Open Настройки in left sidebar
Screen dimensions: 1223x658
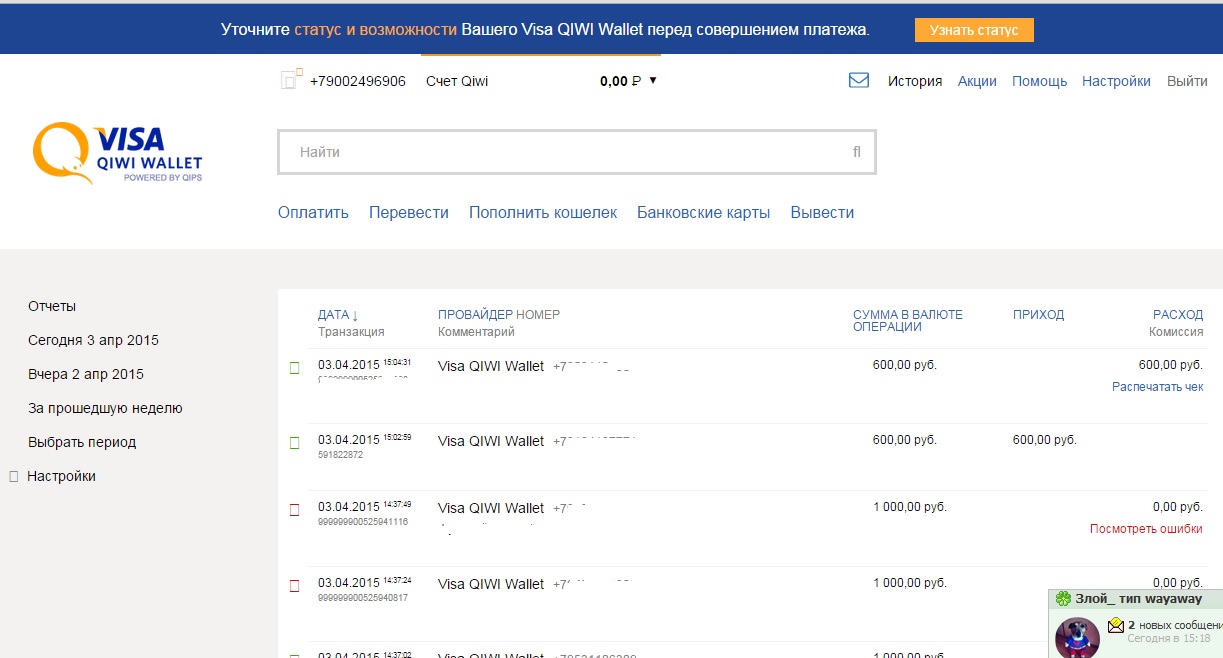tap(61, 476)
